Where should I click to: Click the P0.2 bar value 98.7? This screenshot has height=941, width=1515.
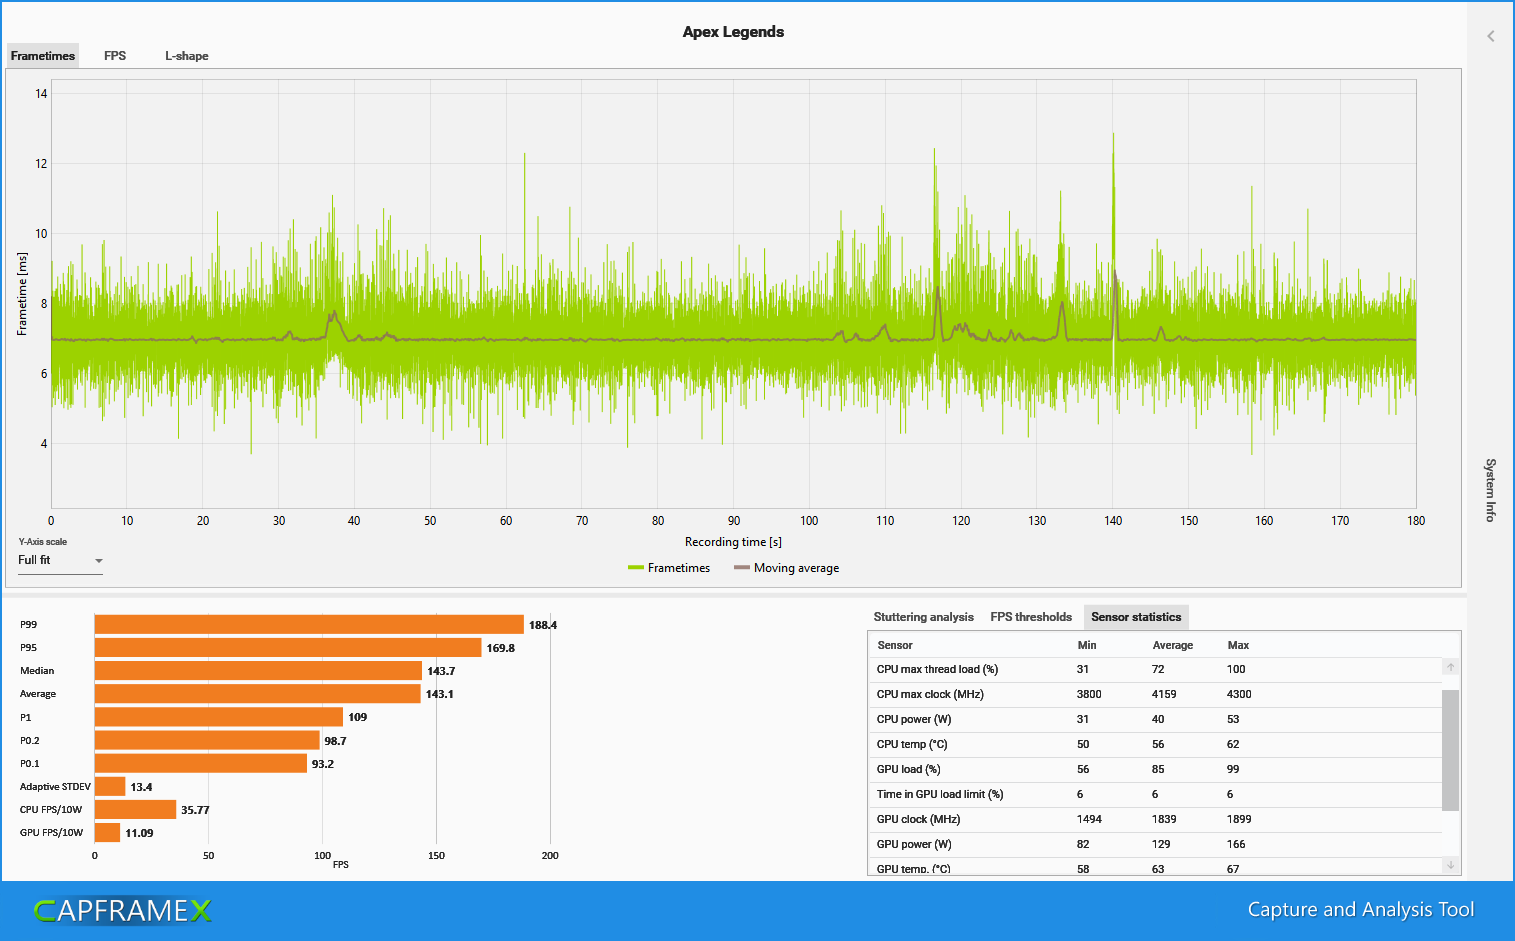(x=335, y=741)
